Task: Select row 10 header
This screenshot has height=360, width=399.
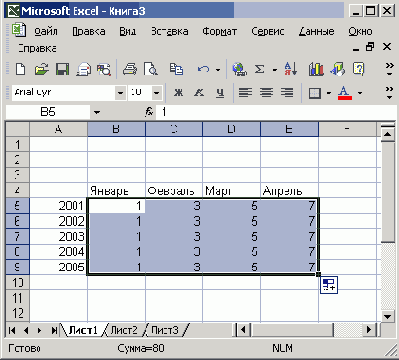Action: tap(18, 282)
